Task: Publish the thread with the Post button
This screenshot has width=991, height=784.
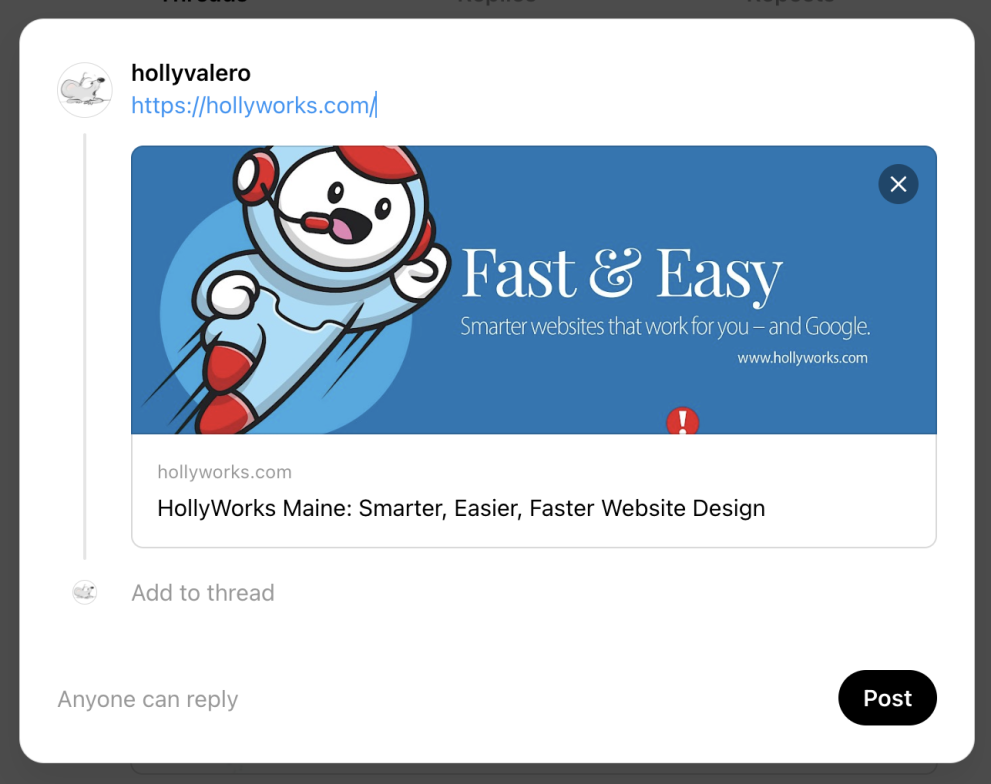Action: tap(886, 698)
